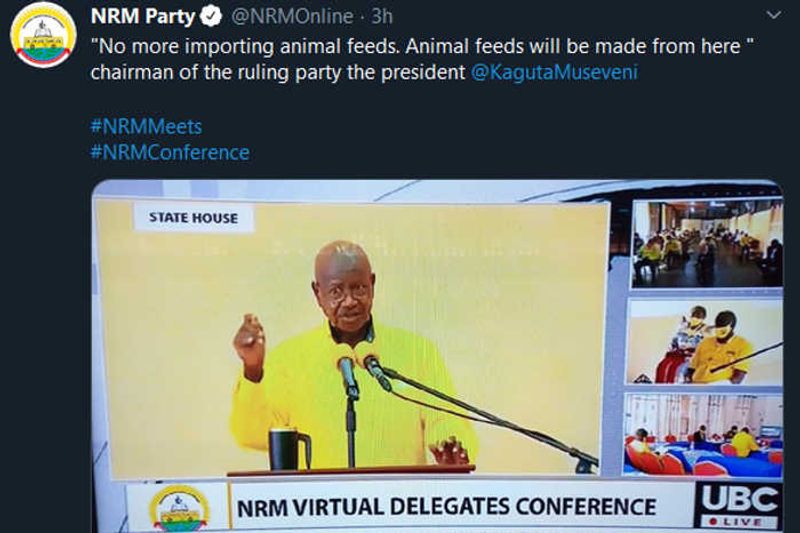Select the top conference hall thumbnail

706,243
